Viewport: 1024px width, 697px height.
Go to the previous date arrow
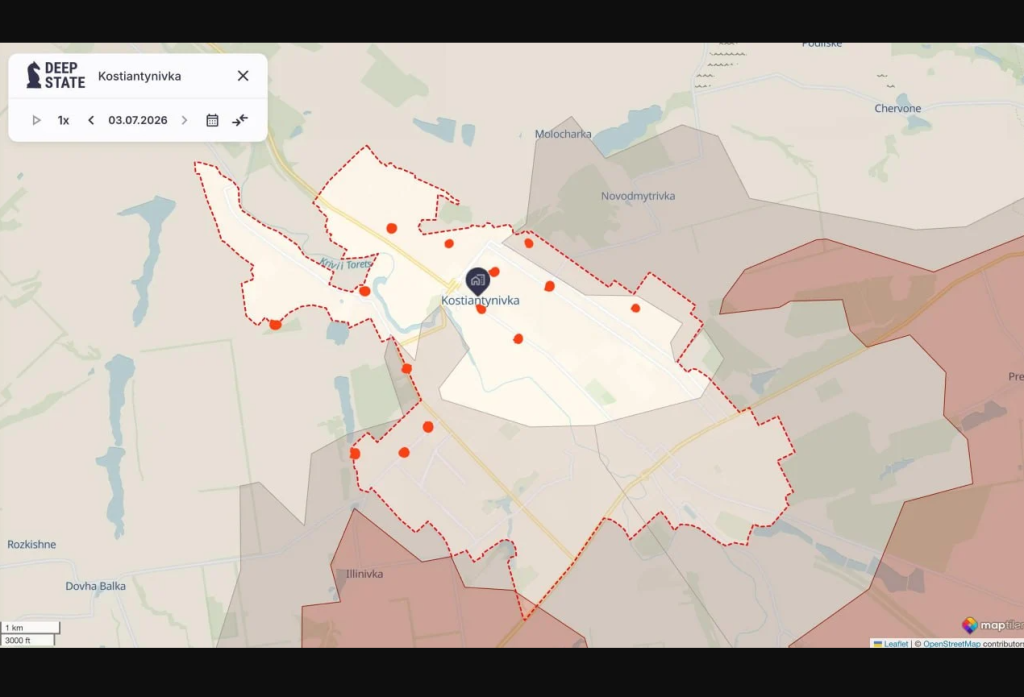[91, 120]
